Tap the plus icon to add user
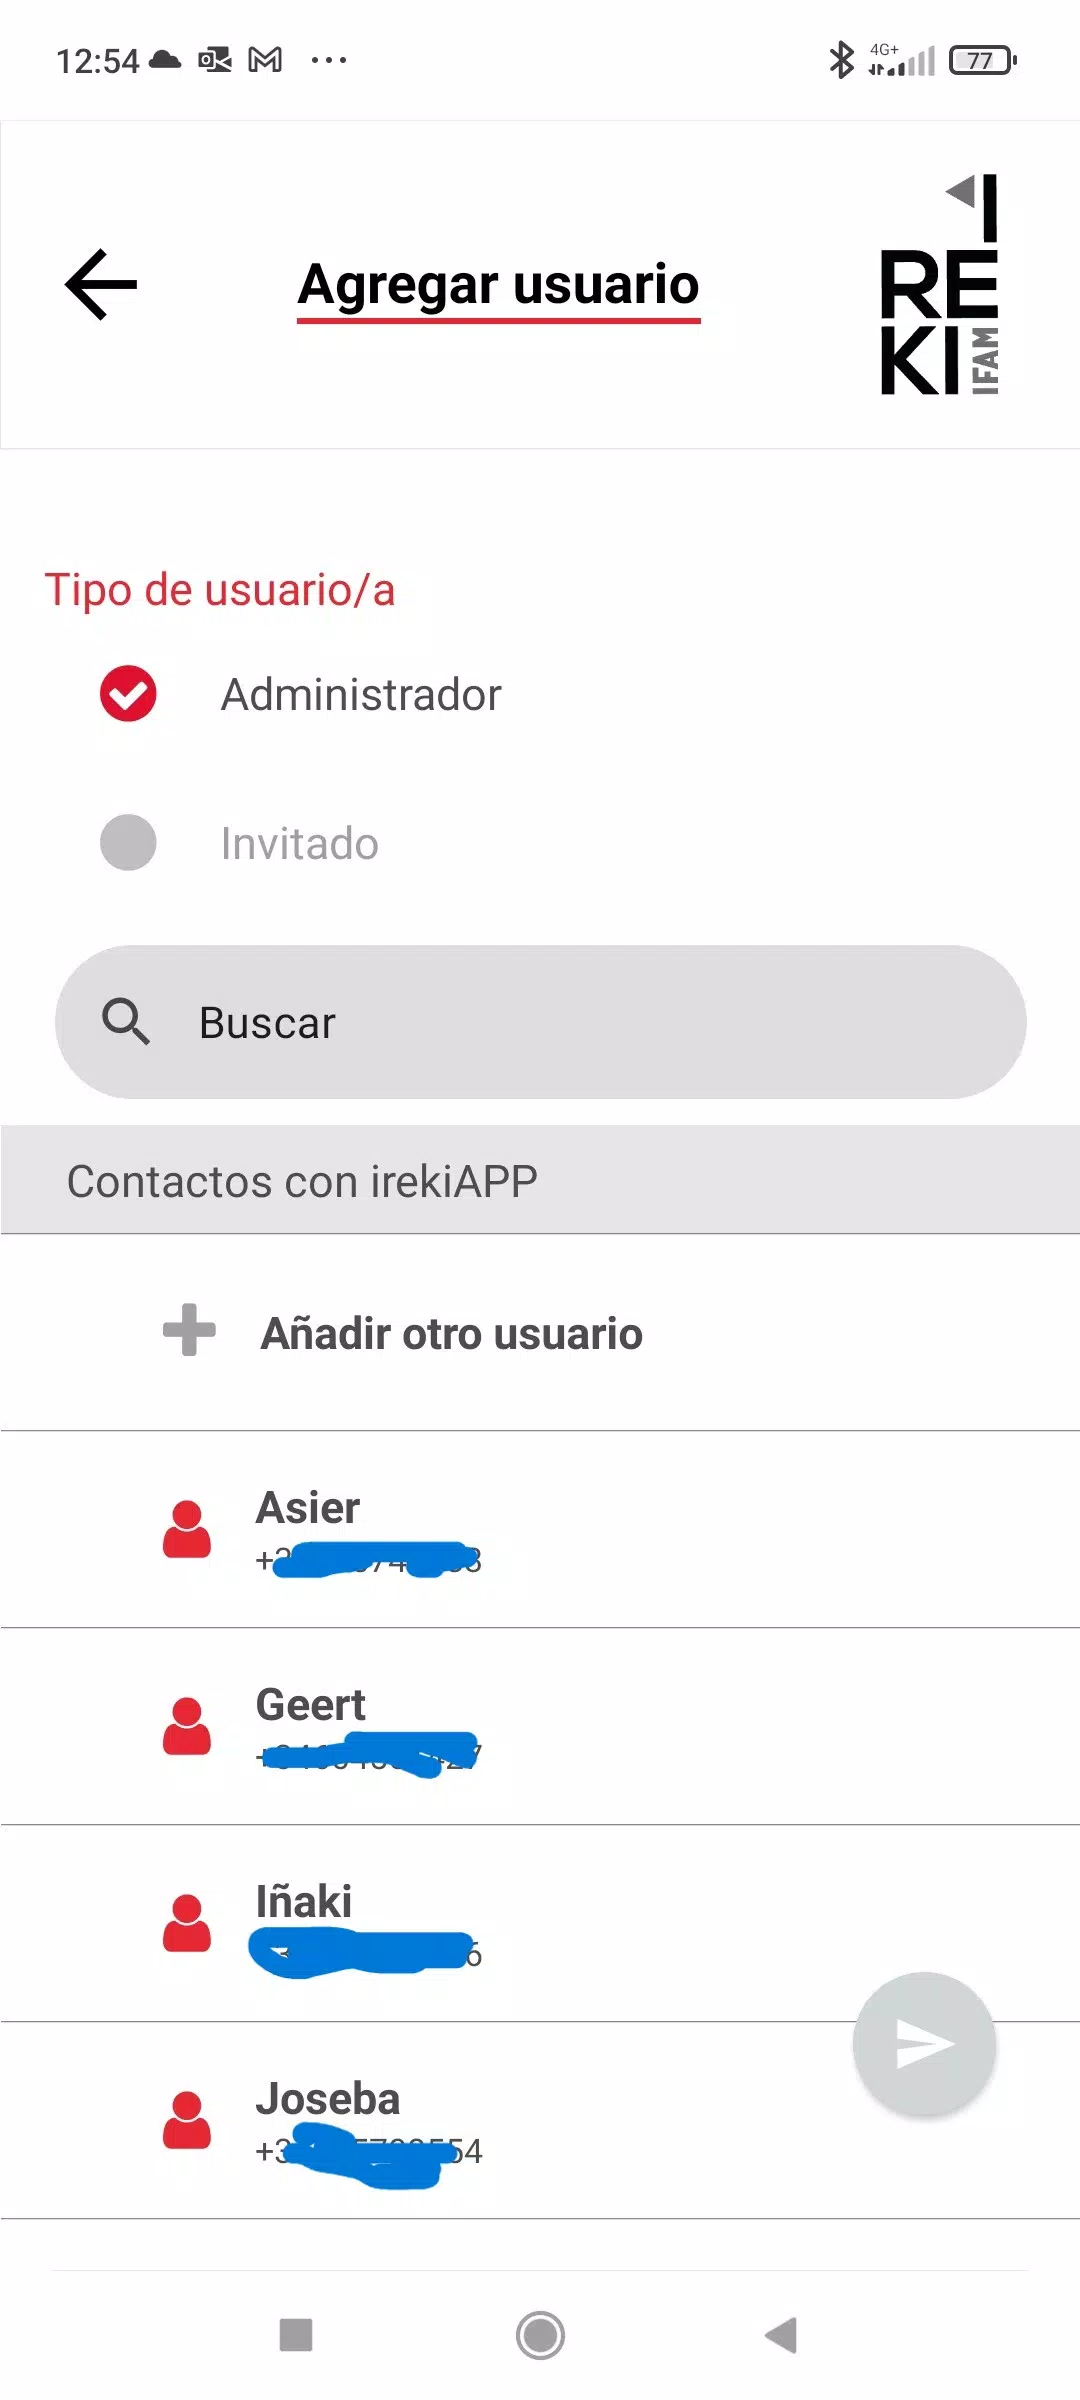The image size is (1080, 2400). click(189, 1330)
